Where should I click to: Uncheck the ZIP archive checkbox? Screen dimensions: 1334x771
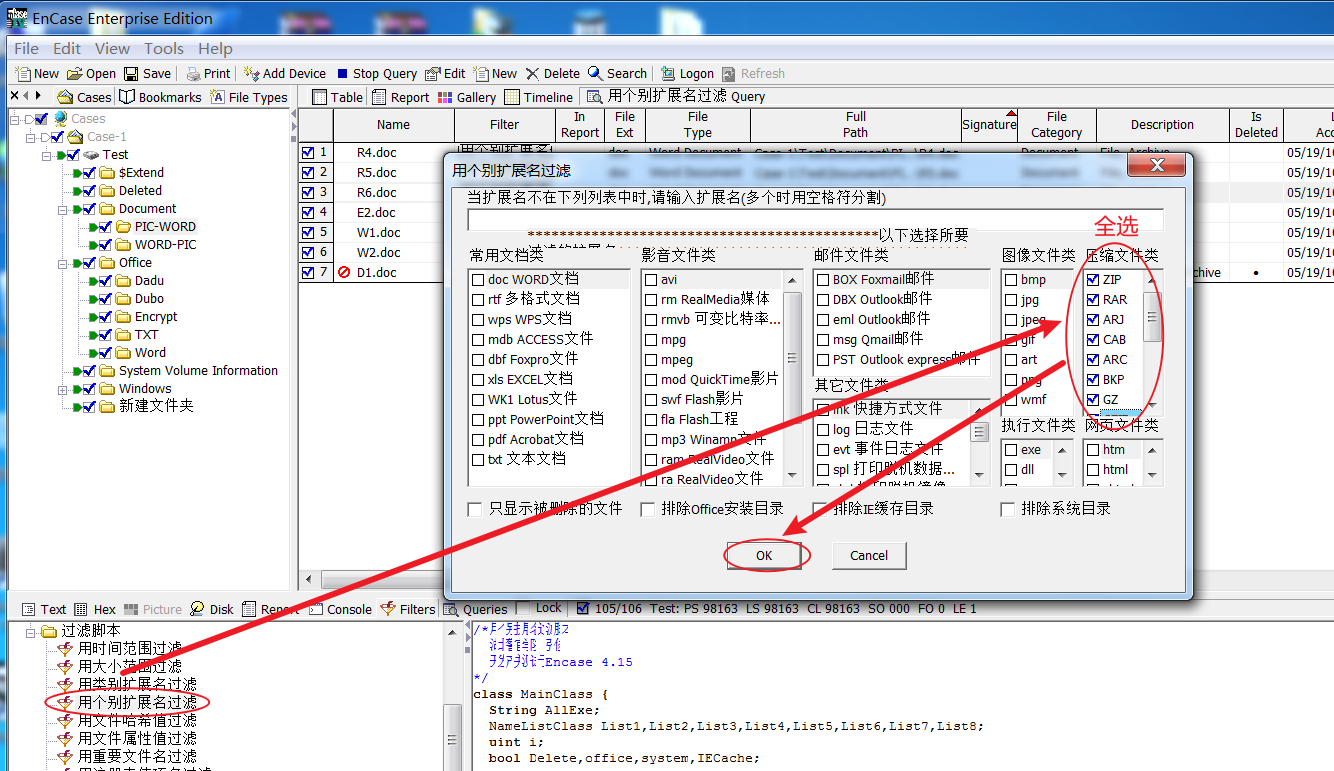click(x=1093, y=280)
